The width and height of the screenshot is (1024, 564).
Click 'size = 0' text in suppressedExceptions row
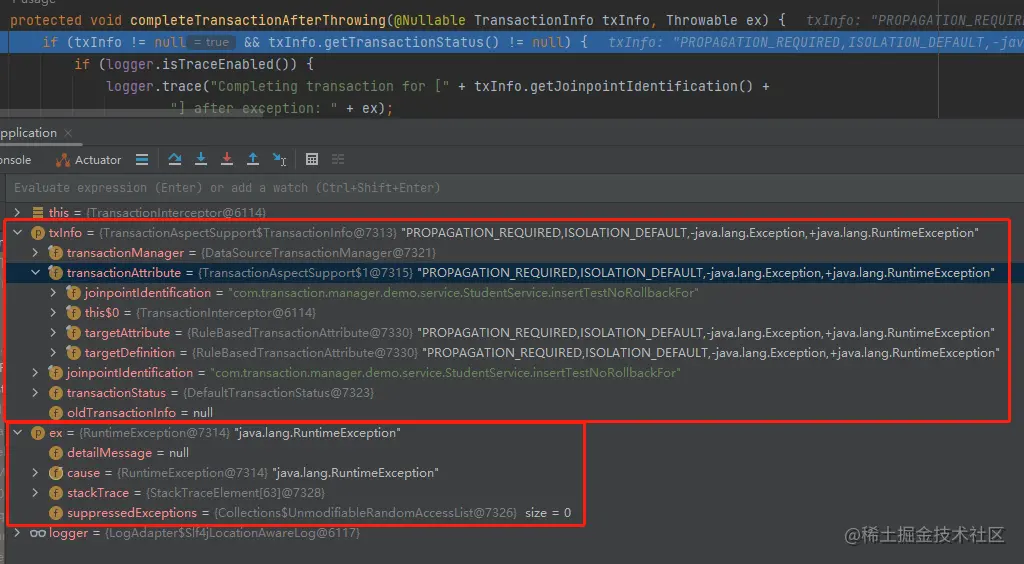[x=548, y=512]
